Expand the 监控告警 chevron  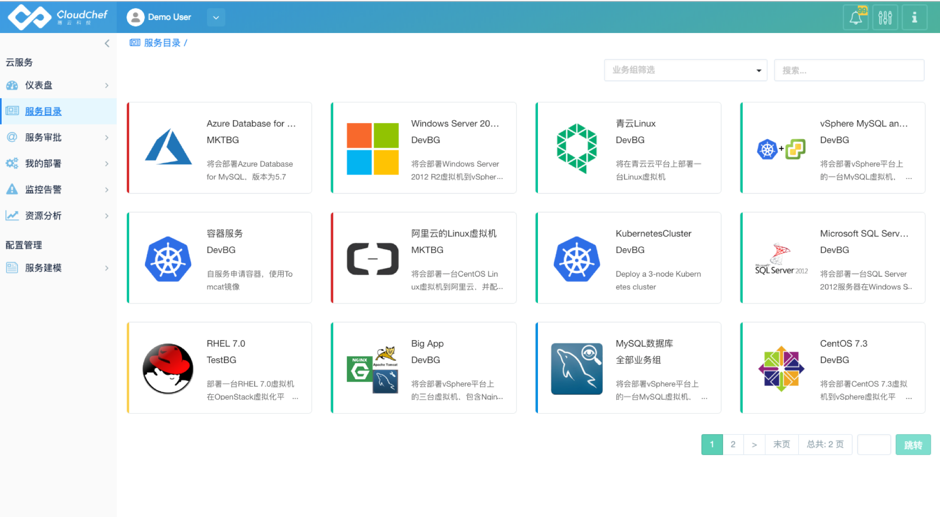(x=107, y=190)
